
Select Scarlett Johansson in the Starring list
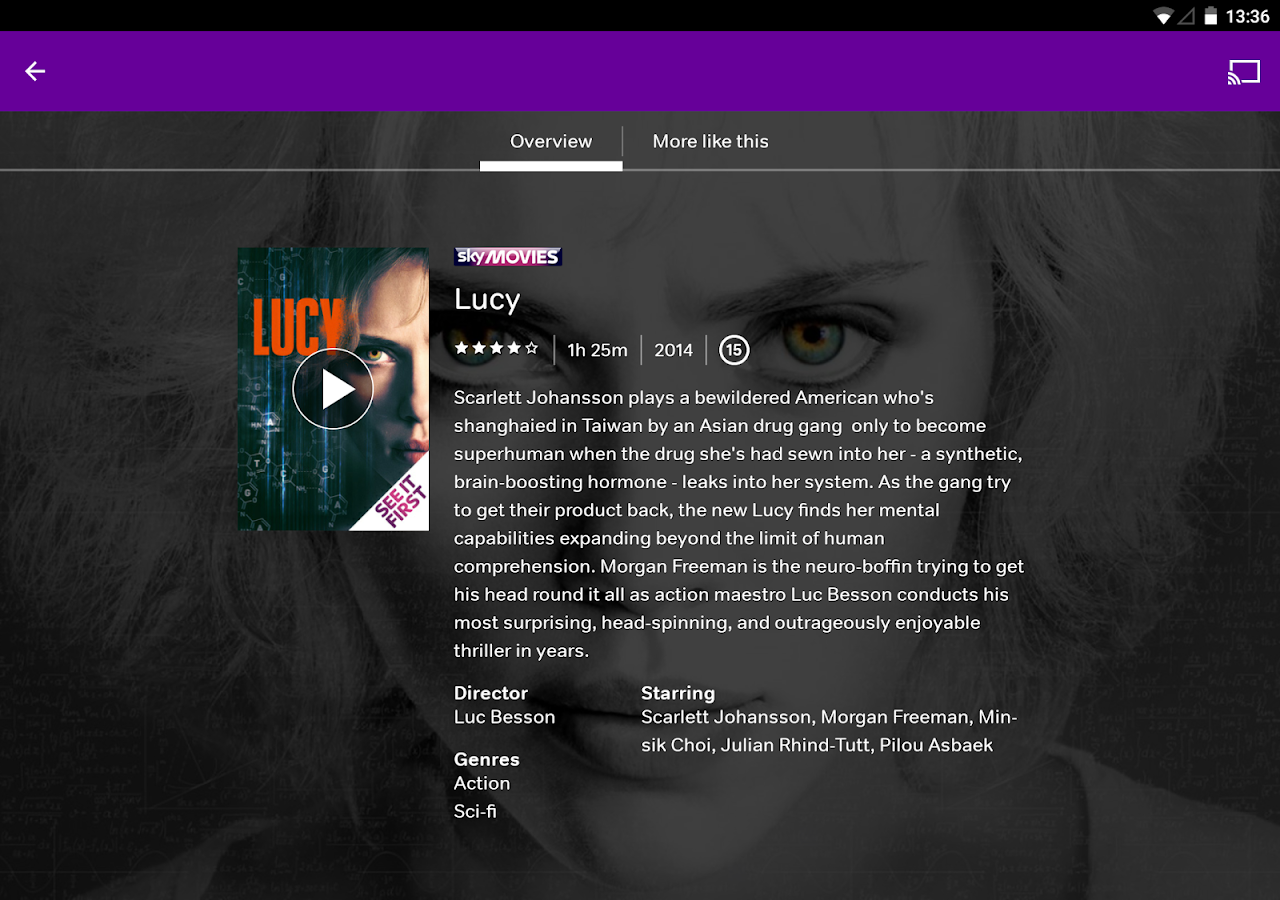[726, 717]
